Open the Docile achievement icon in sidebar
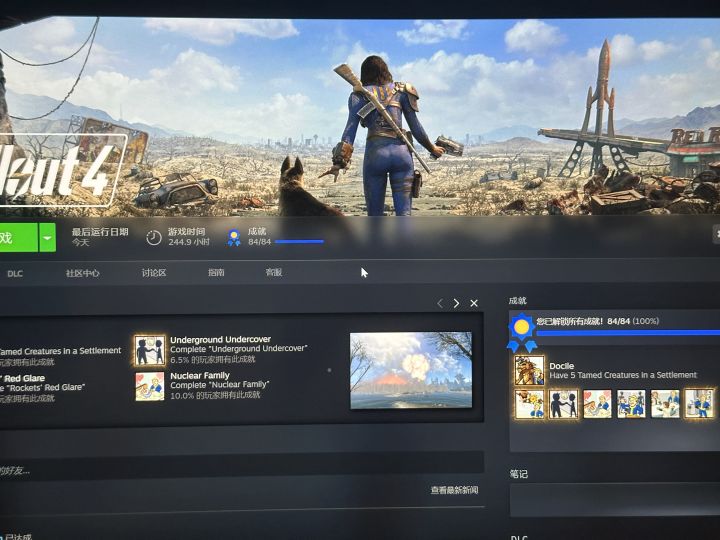Image resolution: width=720 pixels, height=540 pixels. pyautogui.click(x=529, y=370)
